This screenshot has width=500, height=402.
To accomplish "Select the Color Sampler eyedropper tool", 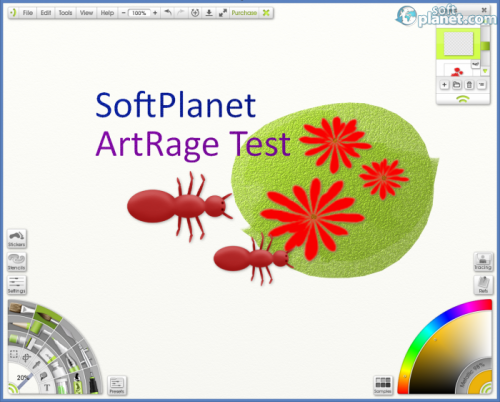I will [x=36, y=364].
